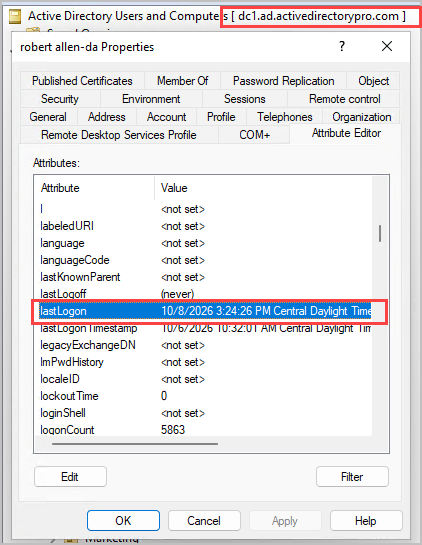Click the logonCount value 5863

[173, 430]
